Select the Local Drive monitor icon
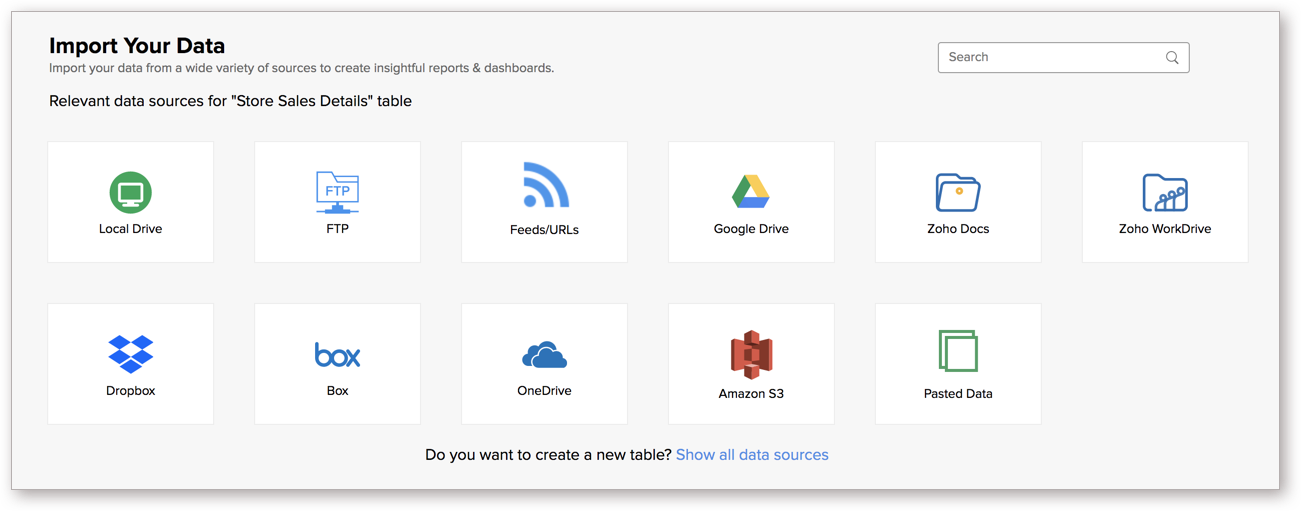This screenshot has height=511, width=1301. (x=130, y=192)
